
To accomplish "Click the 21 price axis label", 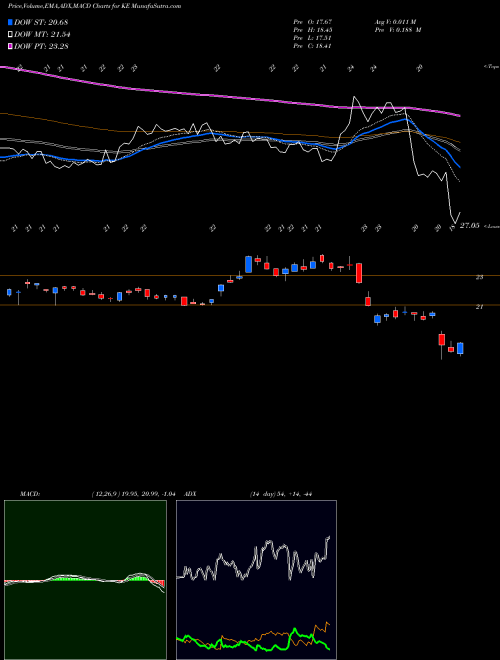I will pyautogui.click(x=479, y=307).
